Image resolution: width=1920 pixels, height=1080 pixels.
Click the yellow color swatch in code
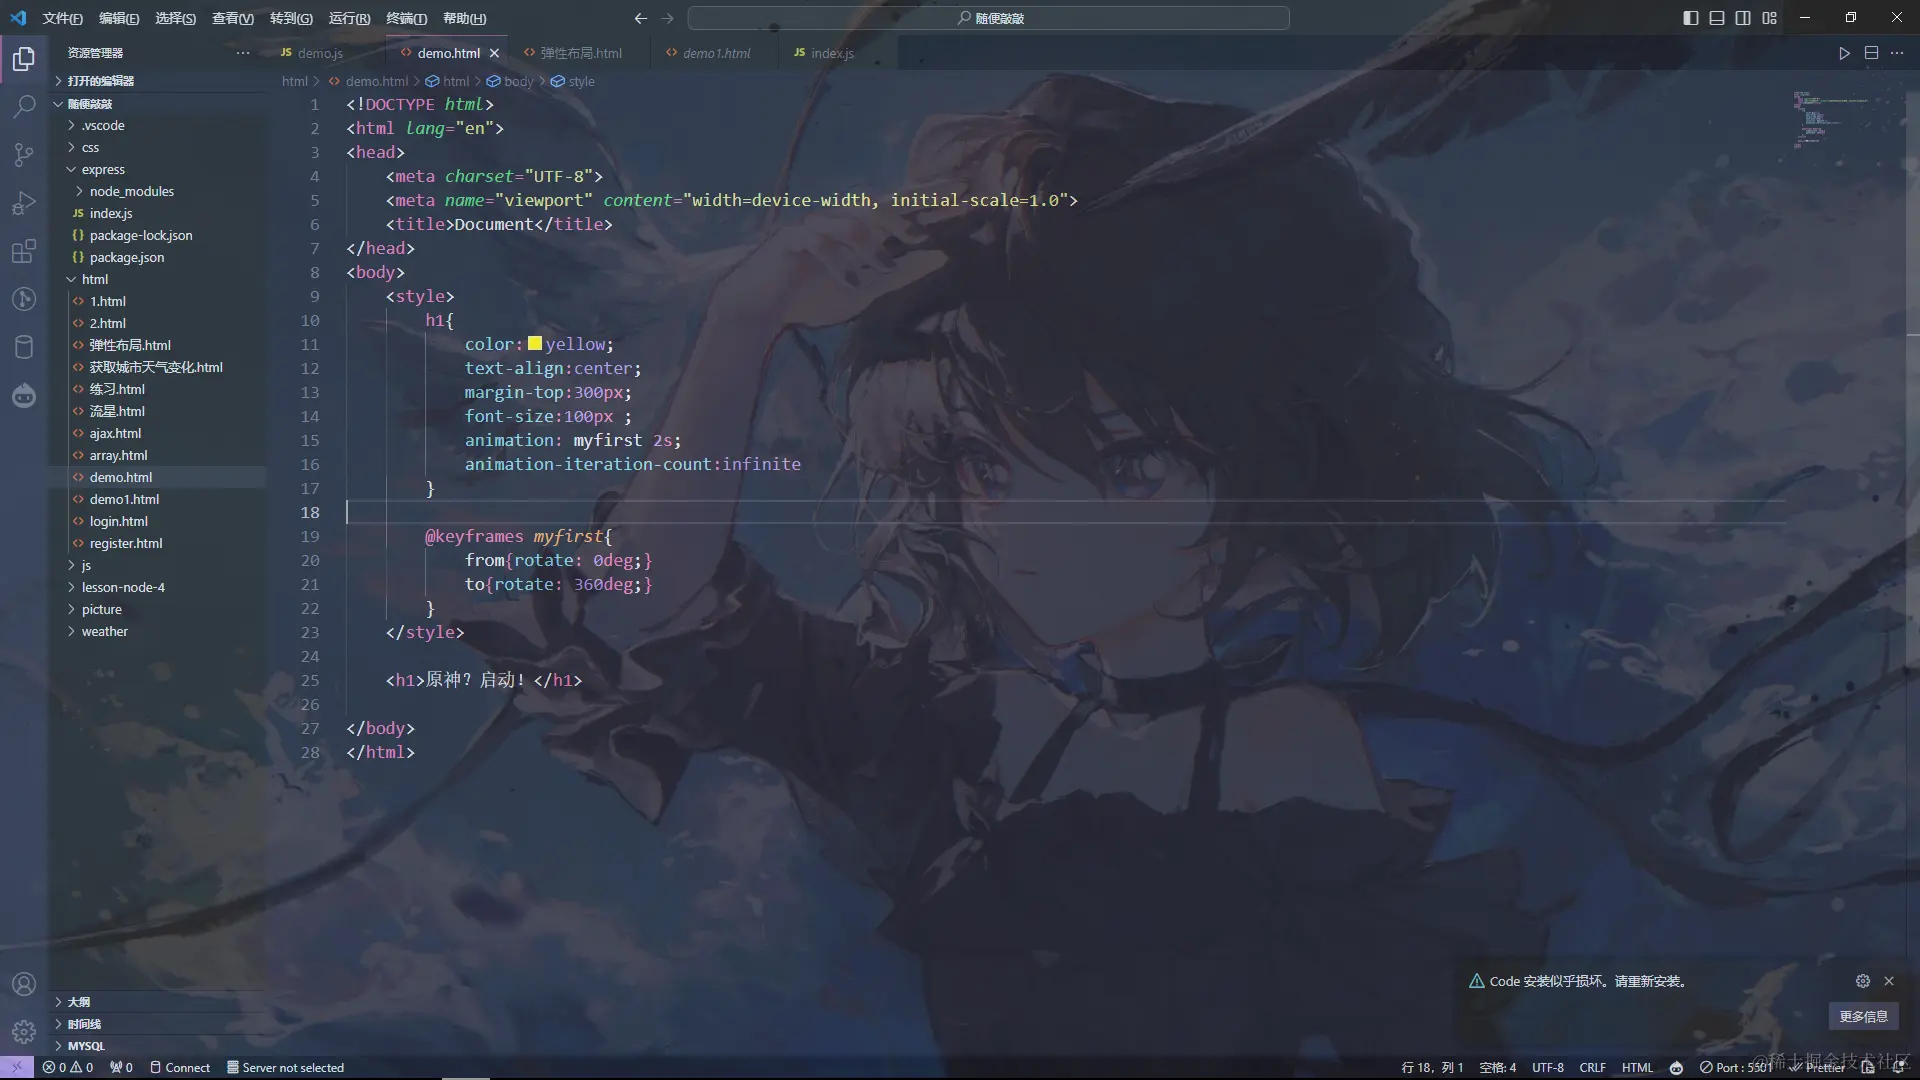pyautogui.click(x=535, y=344)
